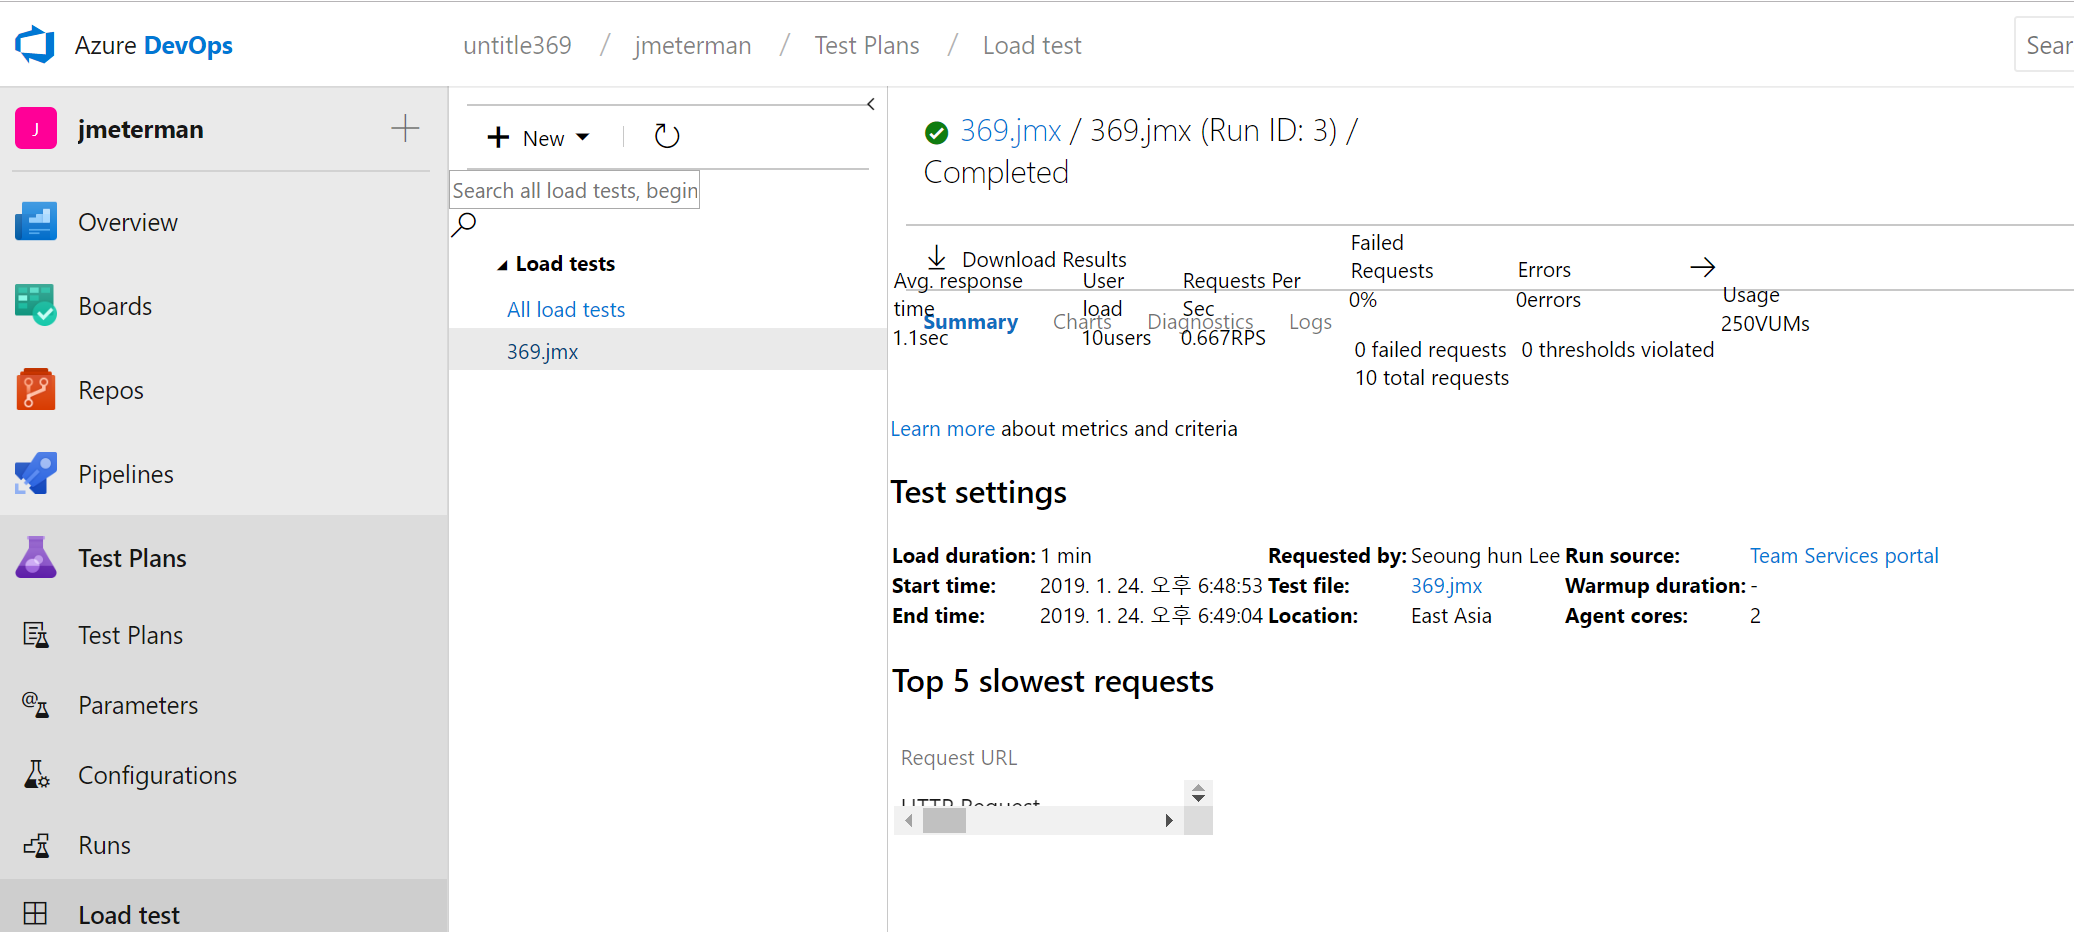Viewport: 2074px width, 932px height.
Task: Click the green completed status check icon
Action: (x=937, y=132)
